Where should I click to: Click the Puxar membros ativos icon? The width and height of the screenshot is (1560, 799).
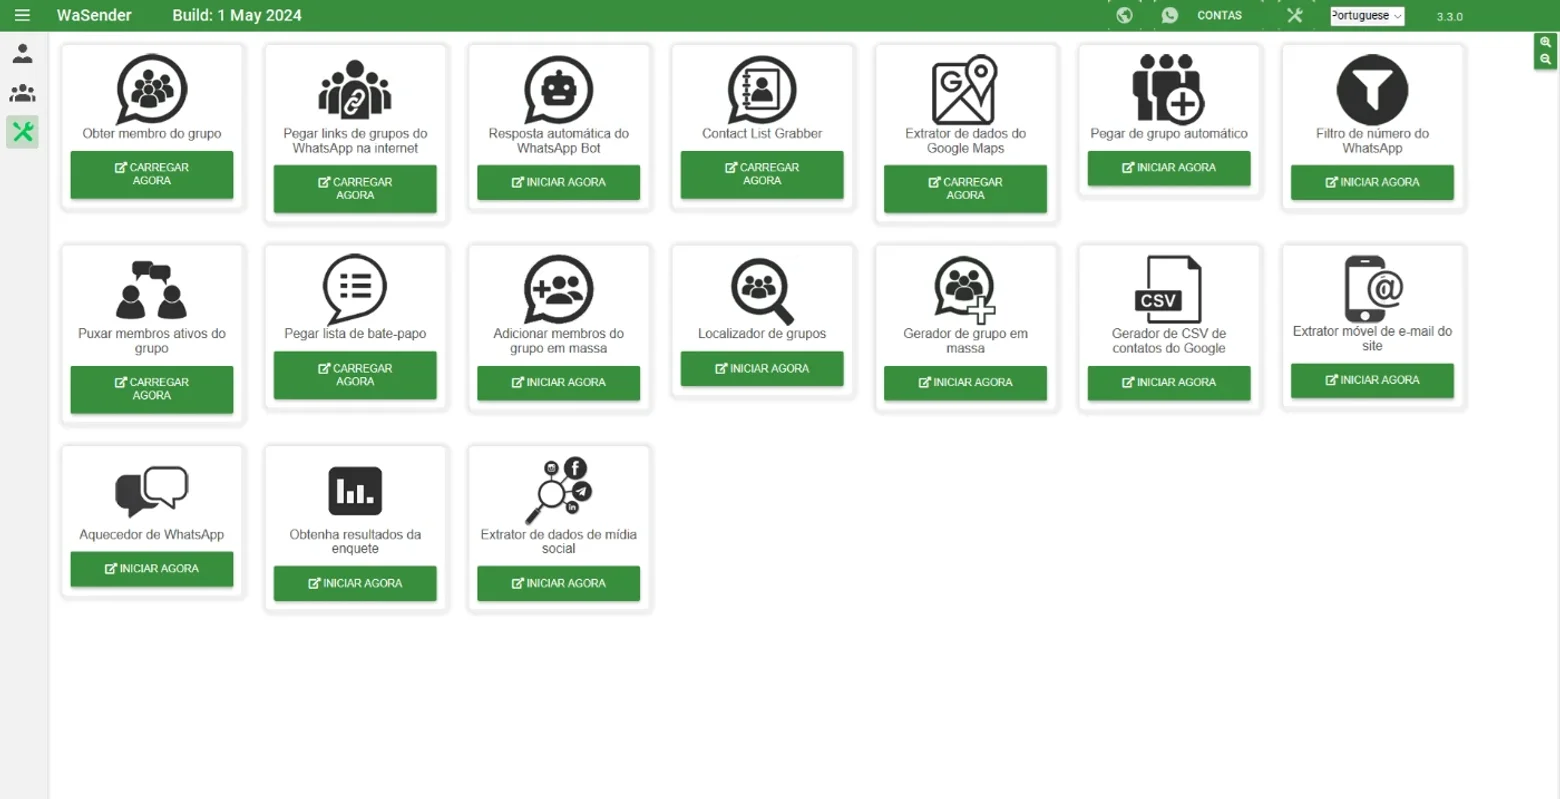152,290
